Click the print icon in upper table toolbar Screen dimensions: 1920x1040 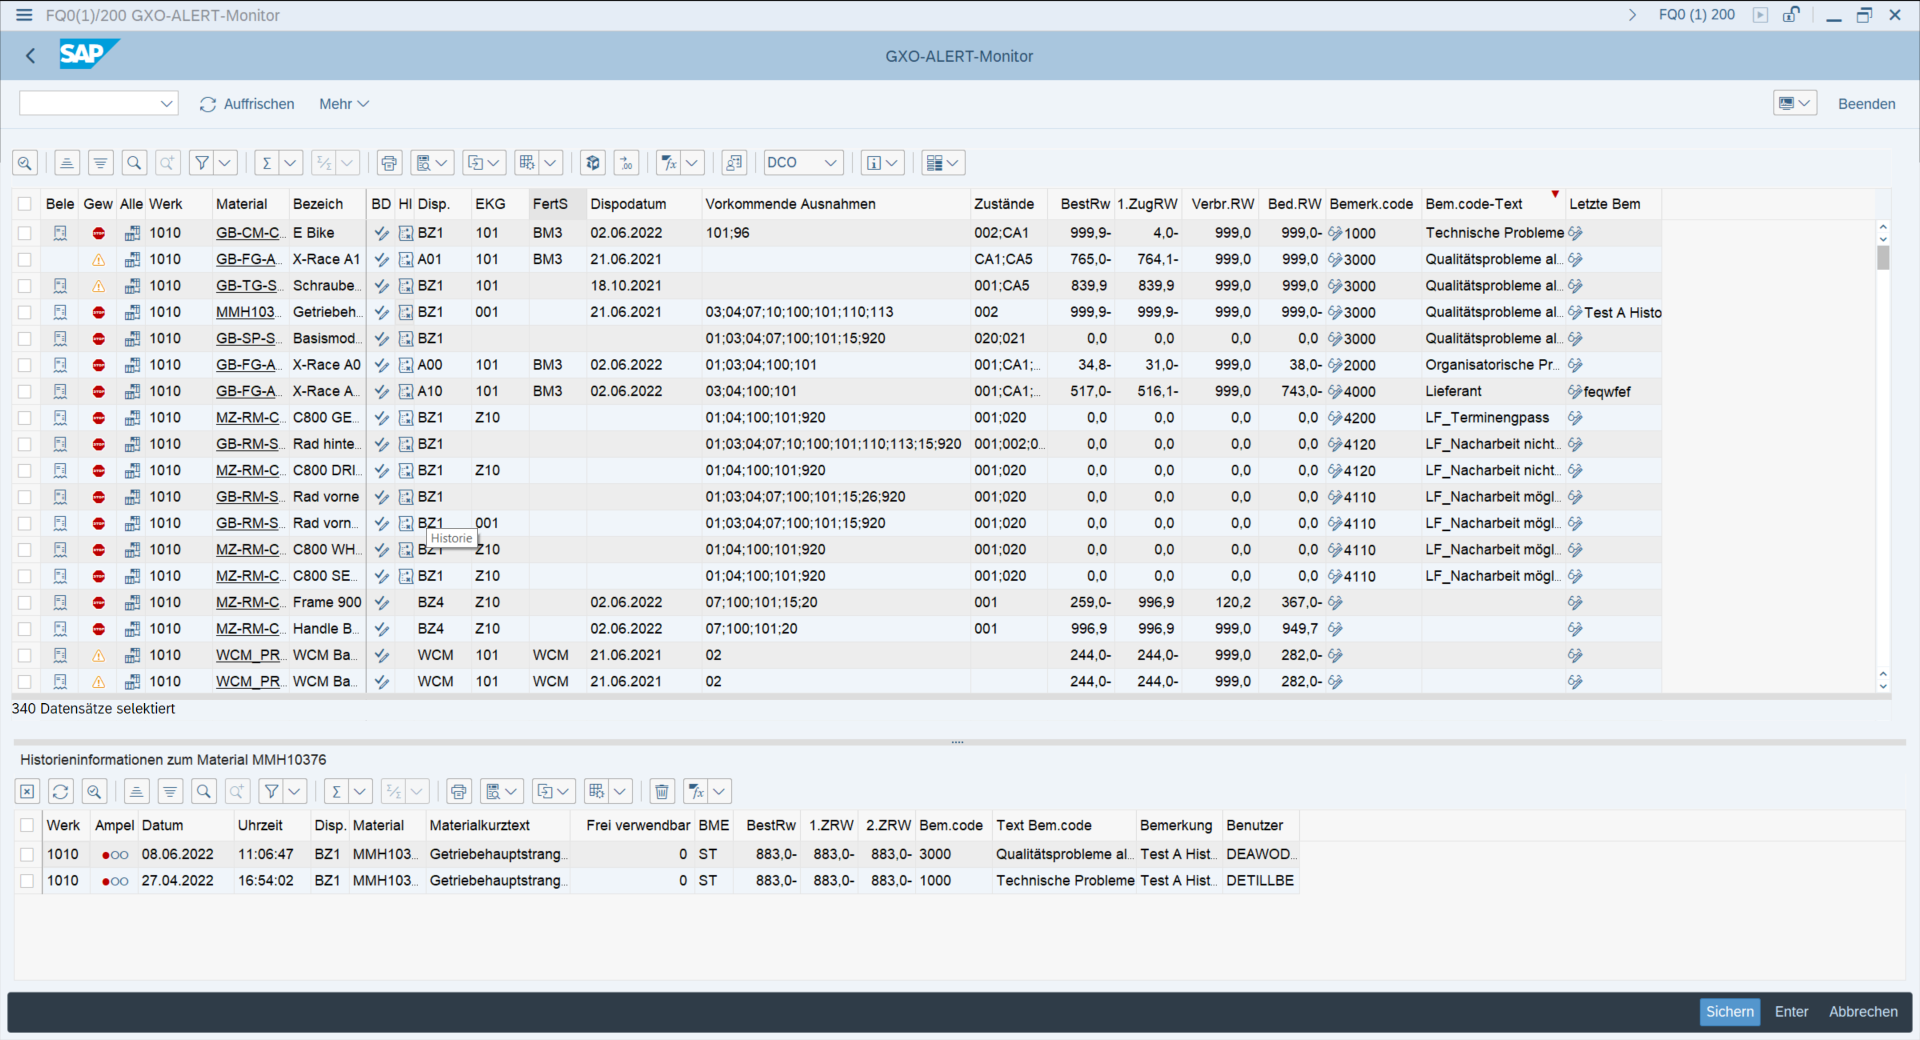389,163
